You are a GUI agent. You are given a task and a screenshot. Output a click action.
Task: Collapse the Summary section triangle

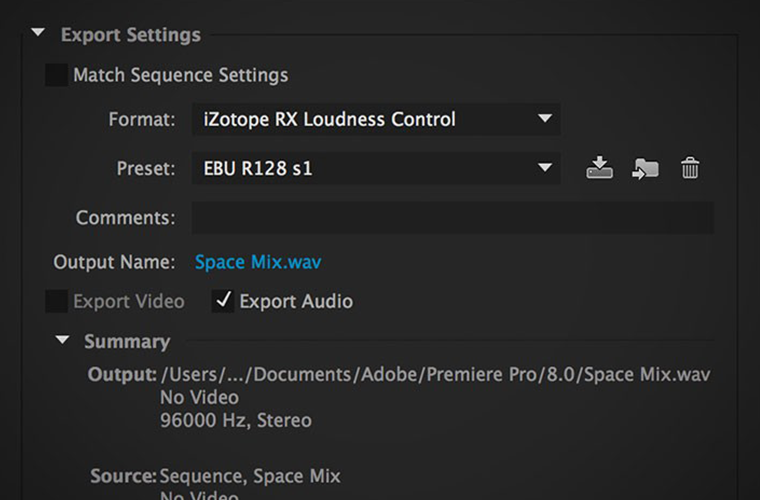click(x=62, y=340)
